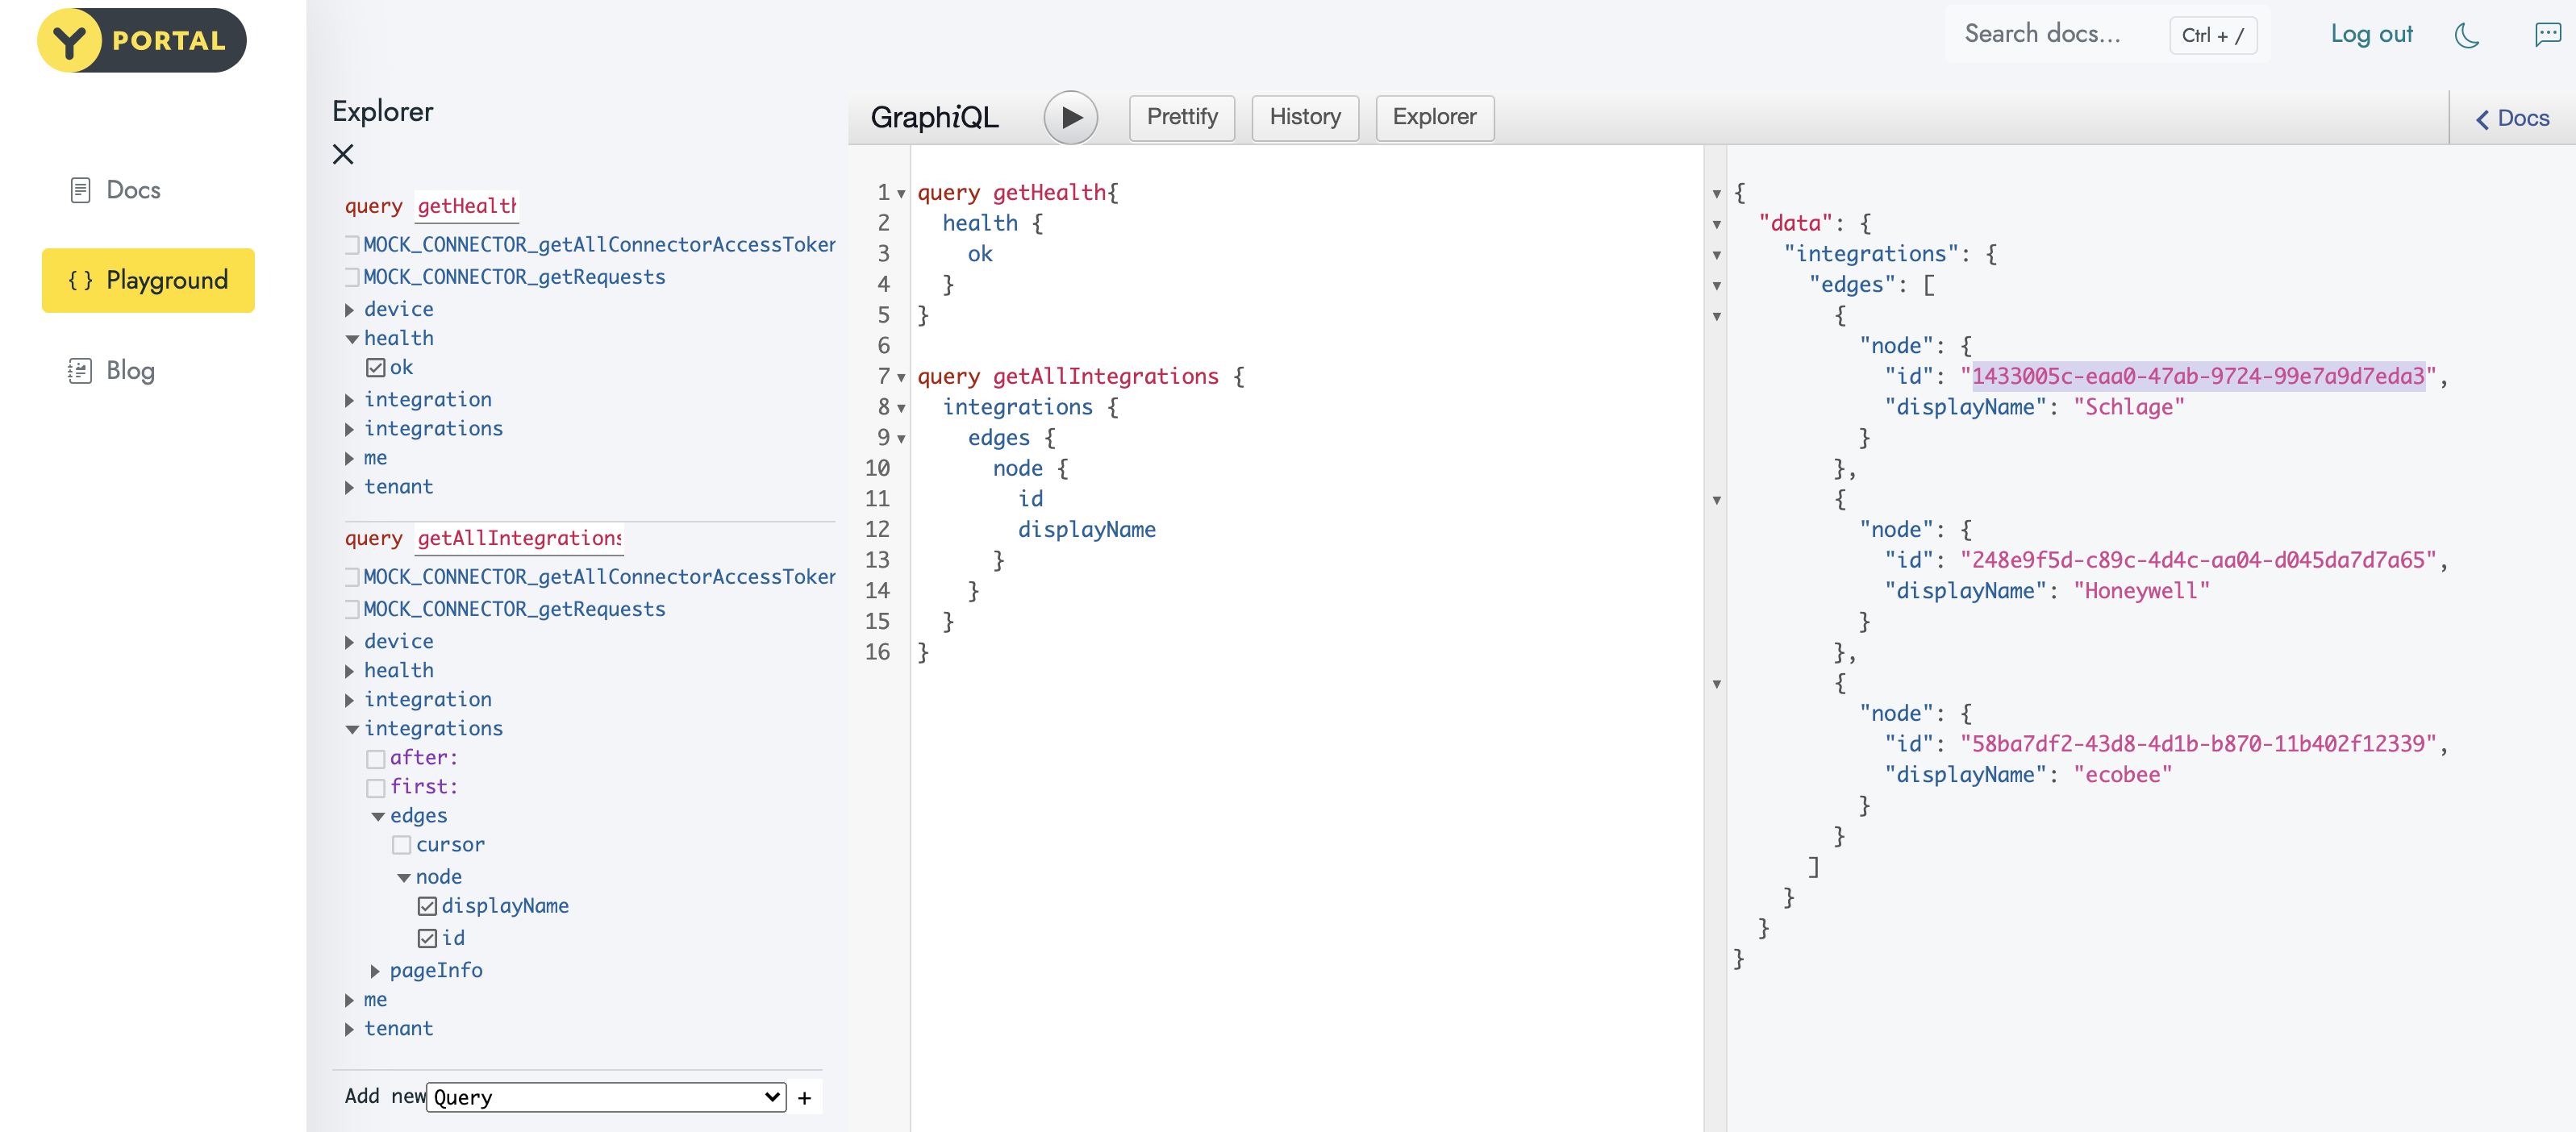Navigate to the Blog section
This screenshot has height=1132, width=2576.
128,368
